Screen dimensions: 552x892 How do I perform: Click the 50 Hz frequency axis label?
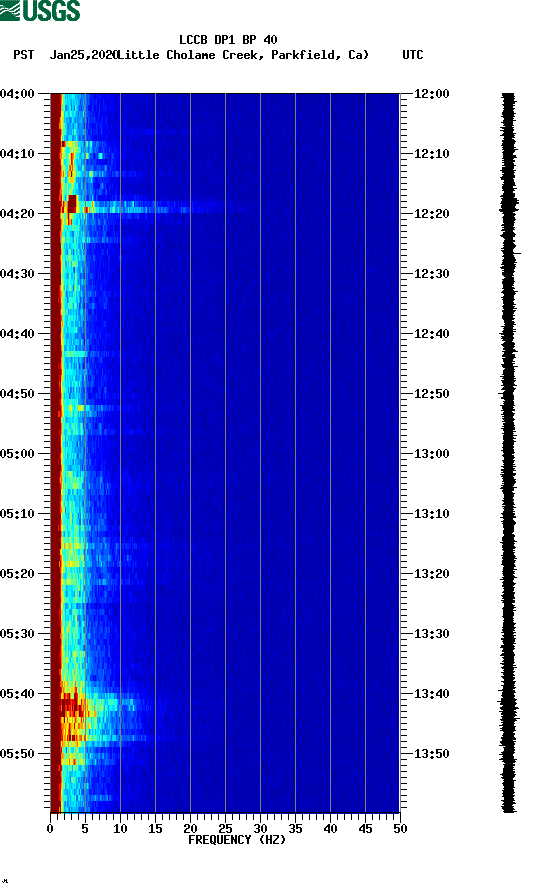click(x=400, y=829)
